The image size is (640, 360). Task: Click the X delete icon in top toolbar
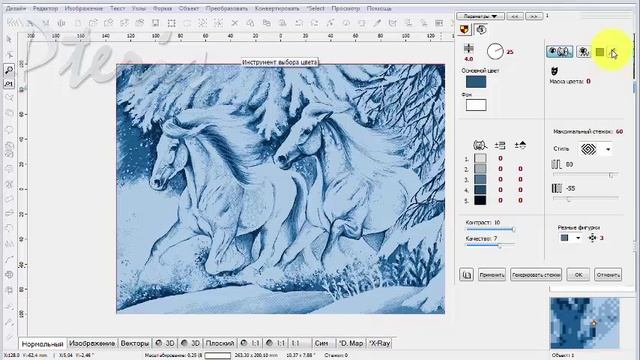tap(235, 23)
